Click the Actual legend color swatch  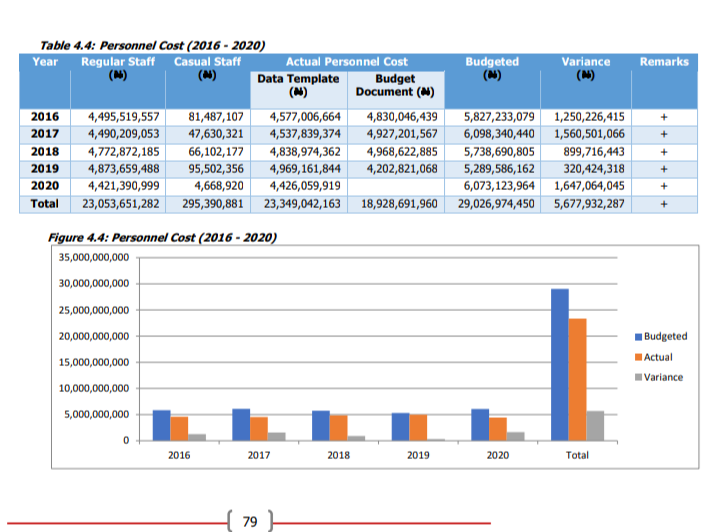pos(638,357)
